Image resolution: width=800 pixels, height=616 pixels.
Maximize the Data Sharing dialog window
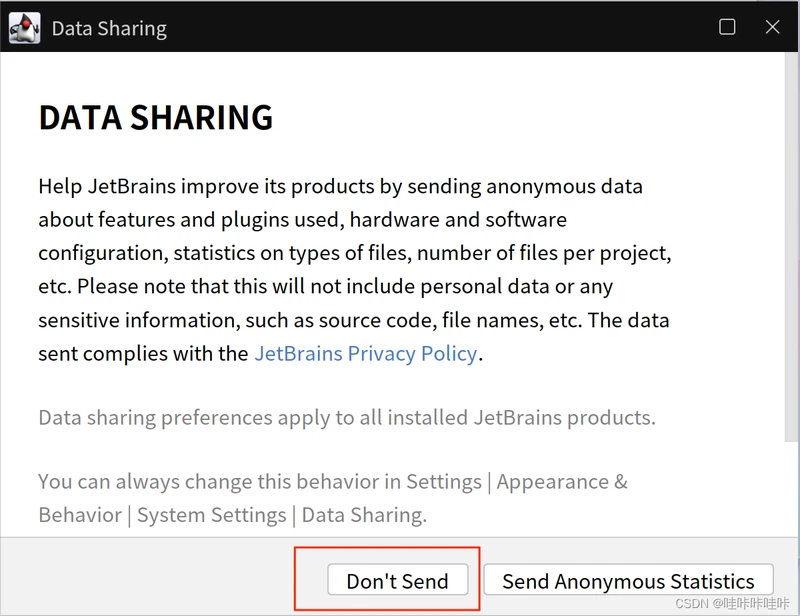[727, 27]
